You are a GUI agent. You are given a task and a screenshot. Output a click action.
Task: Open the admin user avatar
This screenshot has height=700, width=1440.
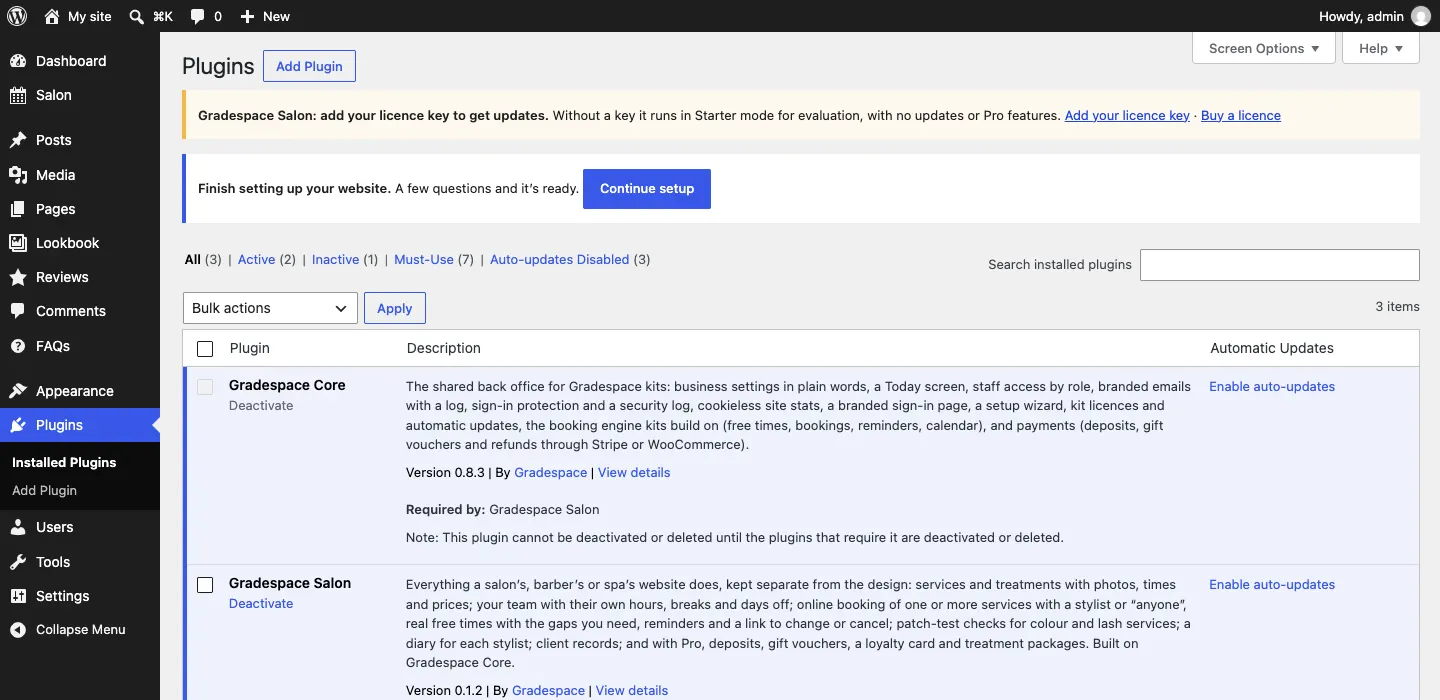[1421, 16]
